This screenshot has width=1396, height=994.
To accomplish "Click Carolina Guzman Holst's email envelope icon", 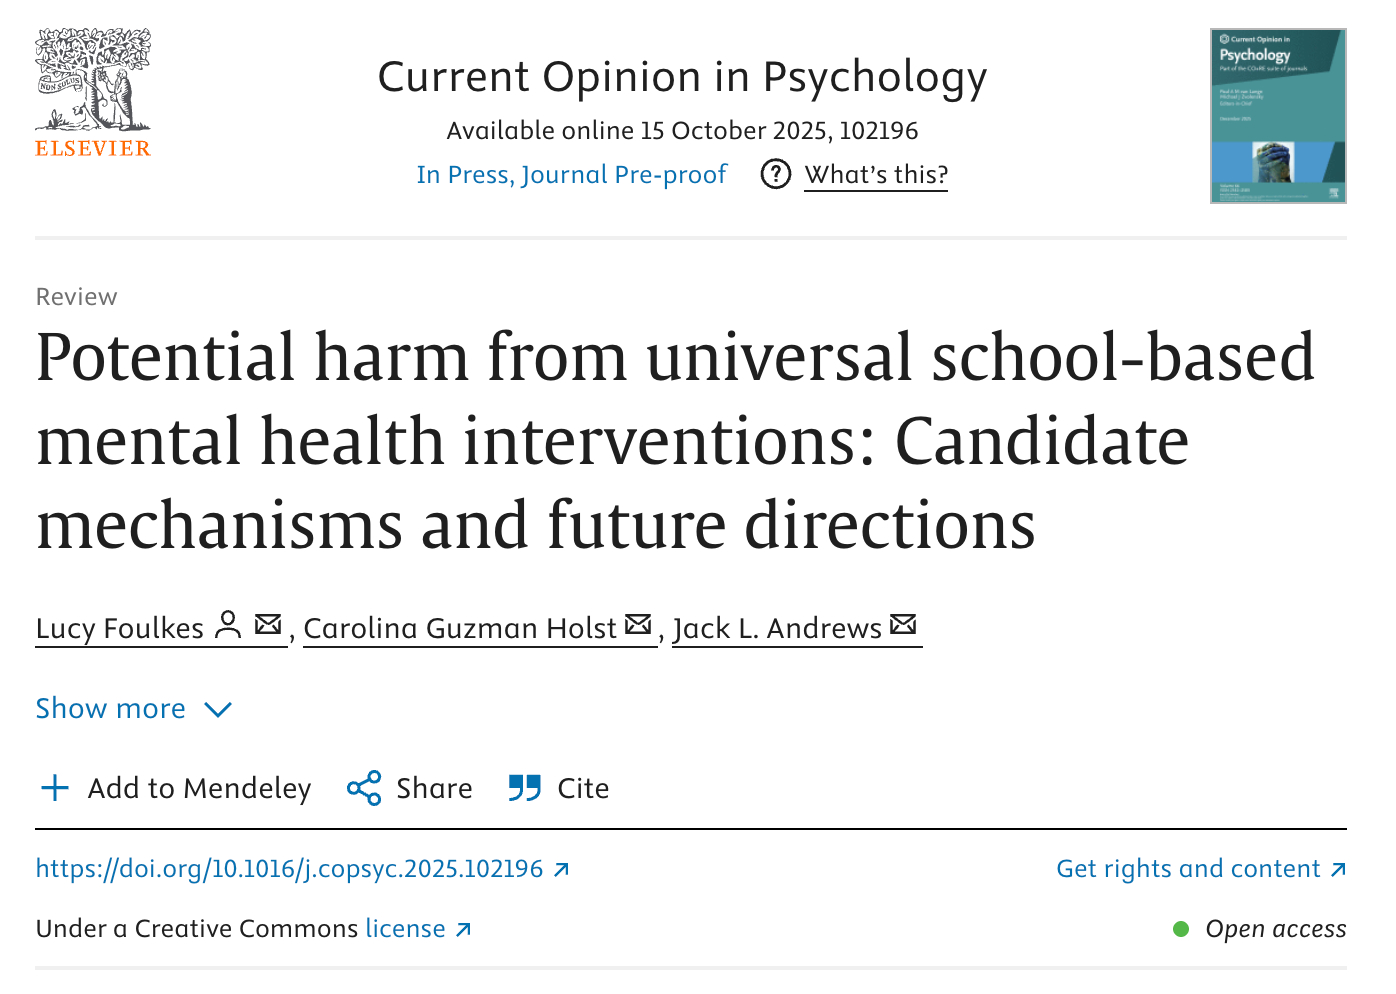I will (638, 625).
